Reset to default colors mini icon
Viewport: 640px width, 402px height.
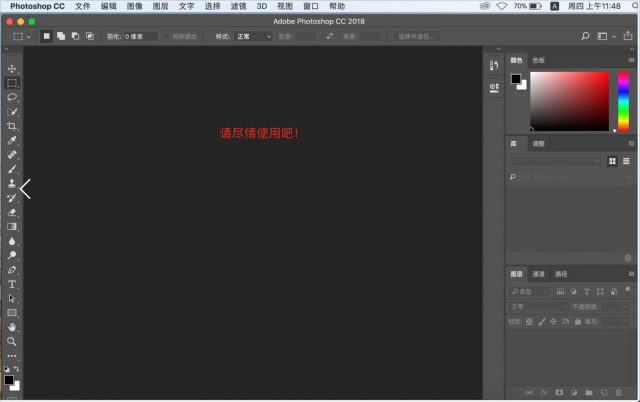(x=7, y=369)
